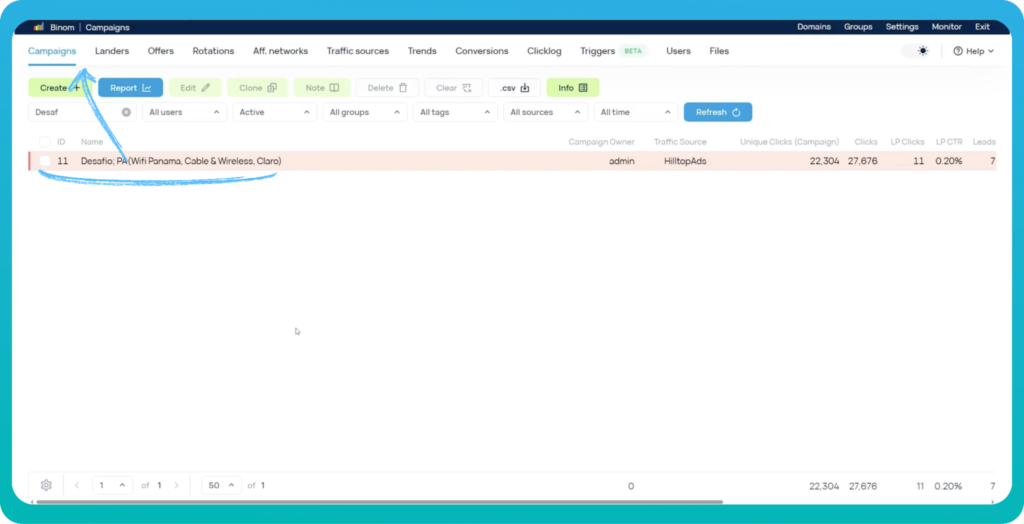Click the Delete button
Image resolution: width=1024 pixels, height=524 pixels.
click(387, 88)
